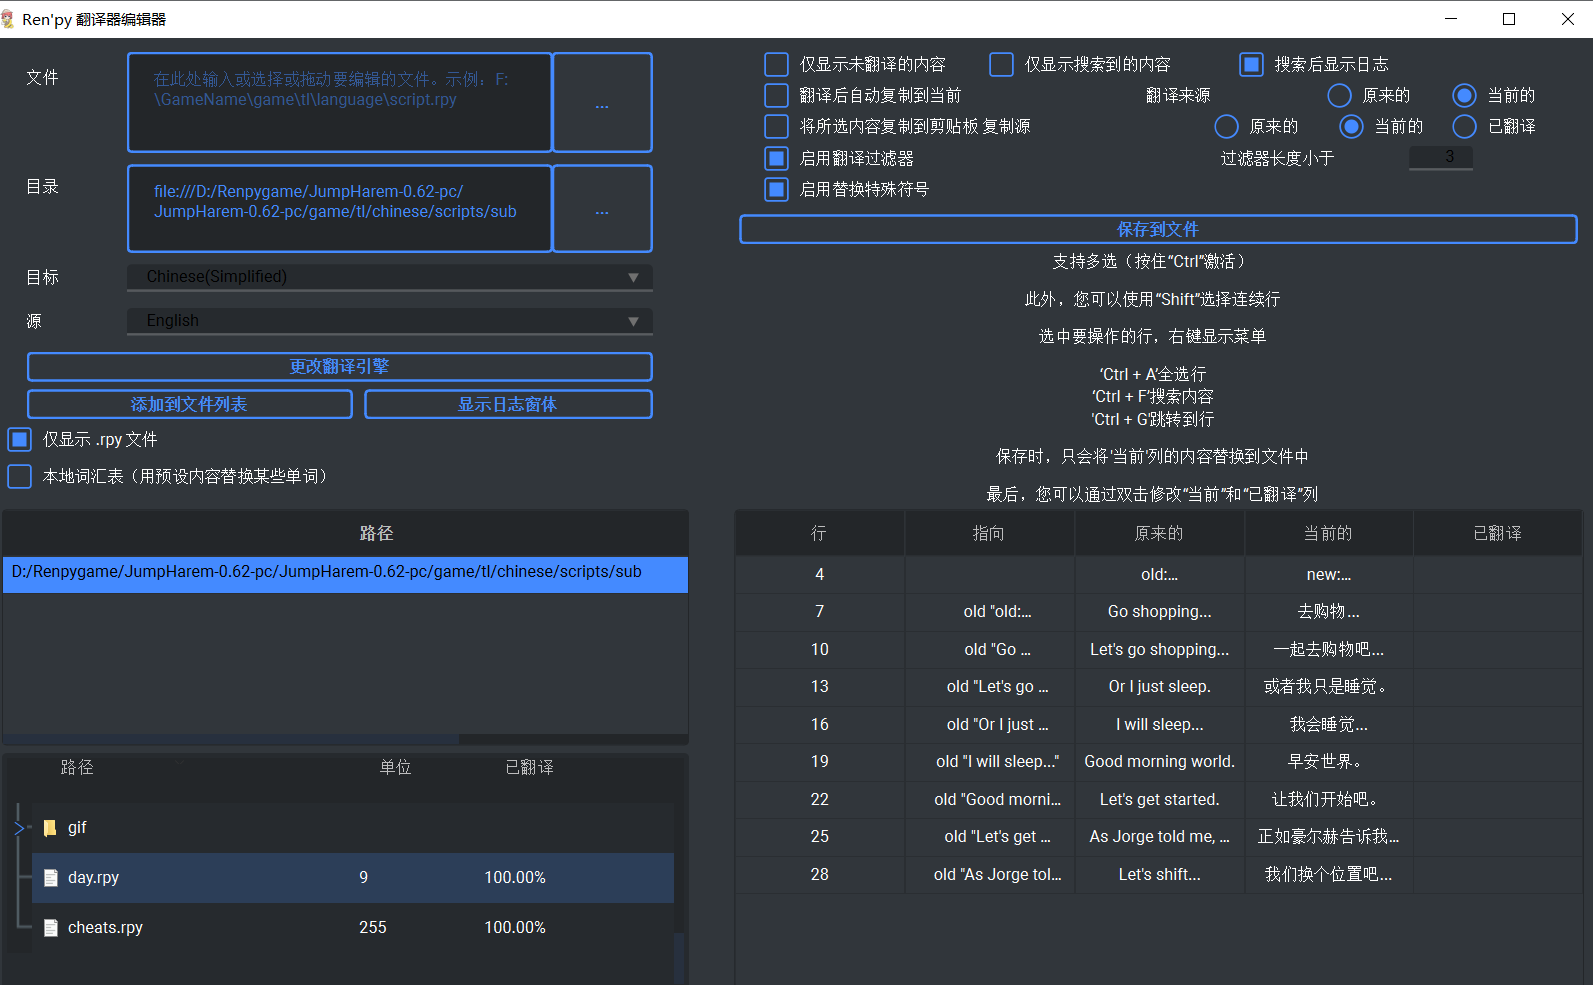Image resolution: width=1593 pixels, height=985 pixels.
Task: Click the browse … button beside 文件 field
Action: (602, 102)
